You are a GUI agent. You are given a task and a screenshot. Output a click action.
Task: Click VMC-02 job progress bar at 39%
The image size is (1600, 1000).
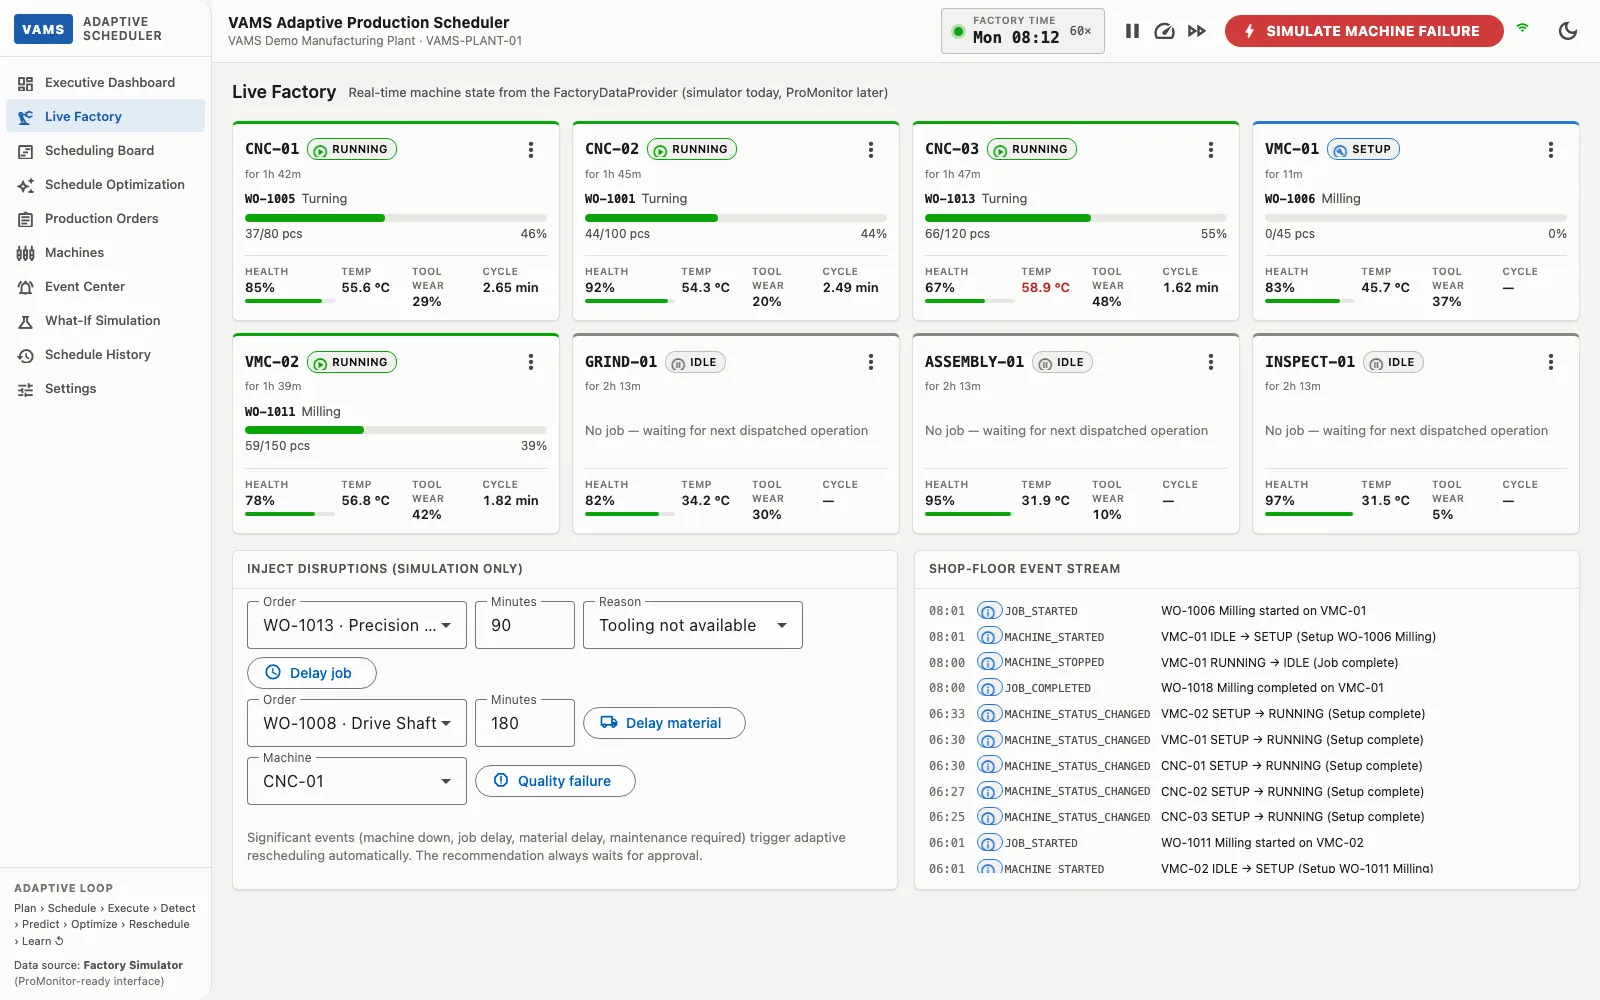click(x=396, y=430)
